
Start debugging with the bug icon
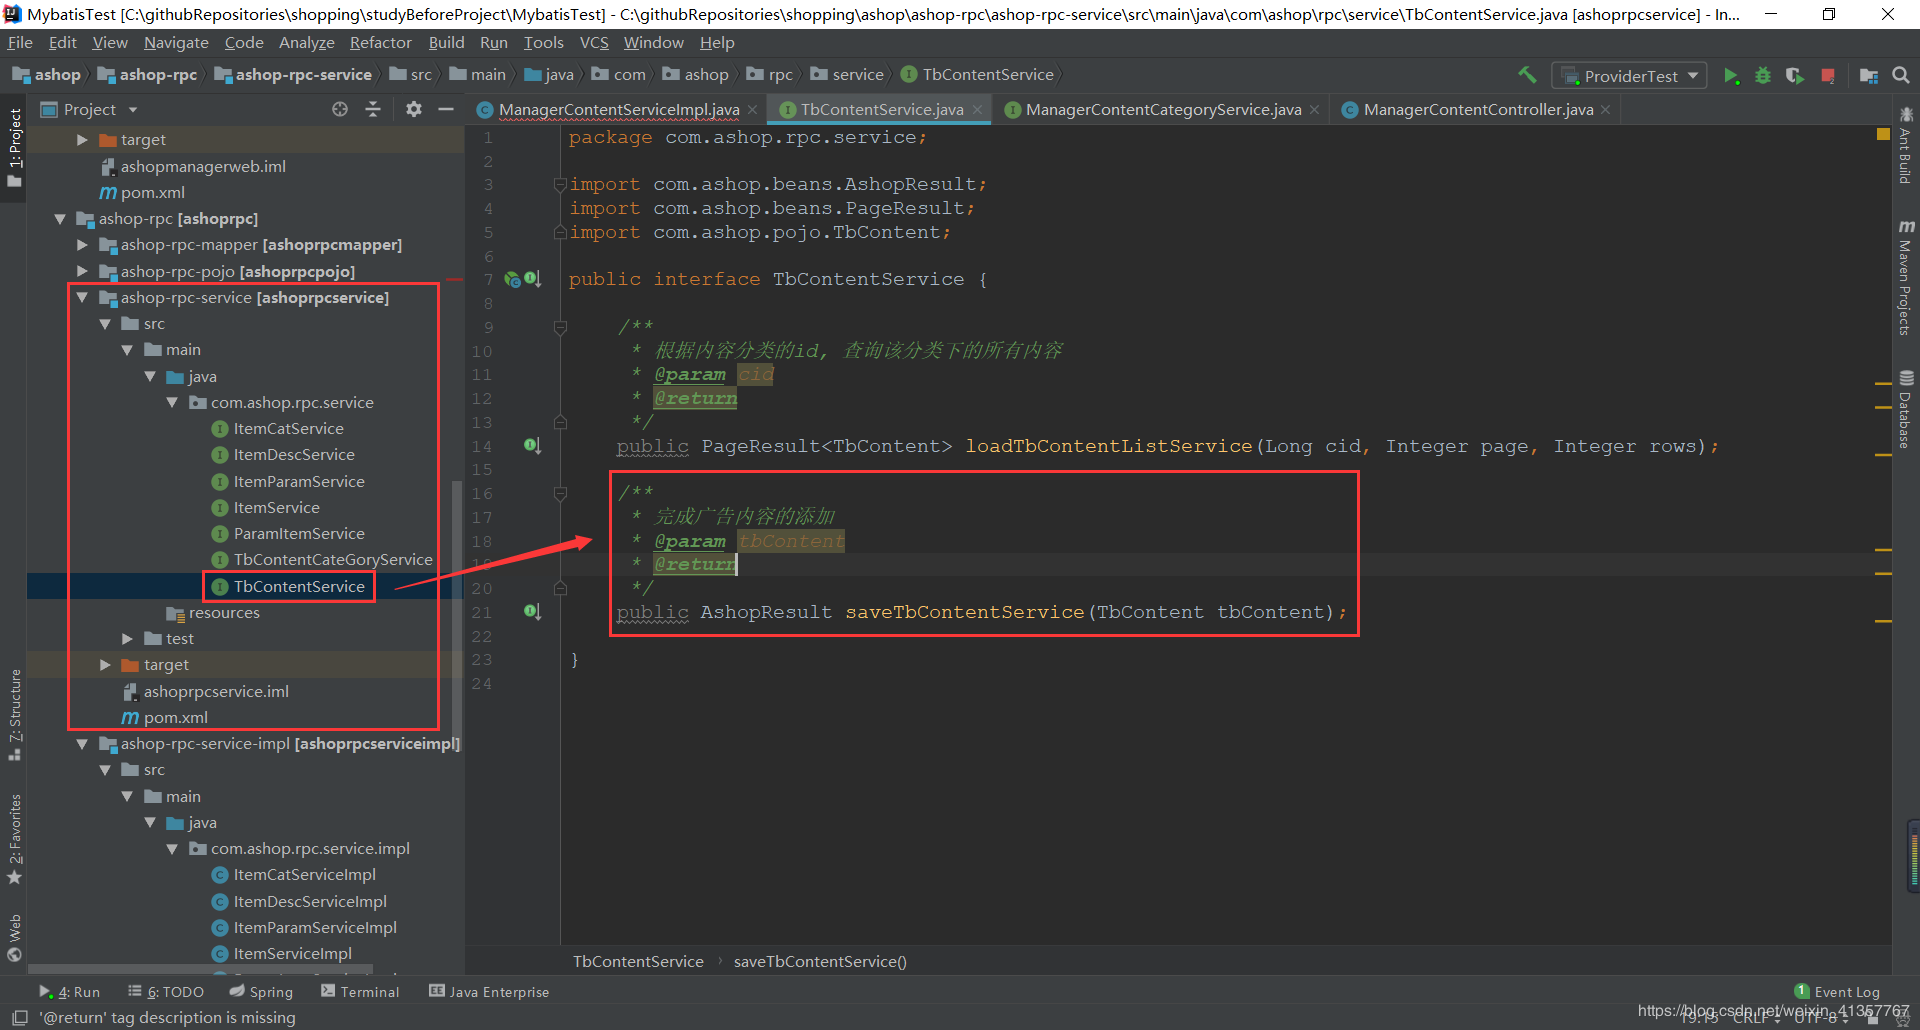coord(1763,76)
